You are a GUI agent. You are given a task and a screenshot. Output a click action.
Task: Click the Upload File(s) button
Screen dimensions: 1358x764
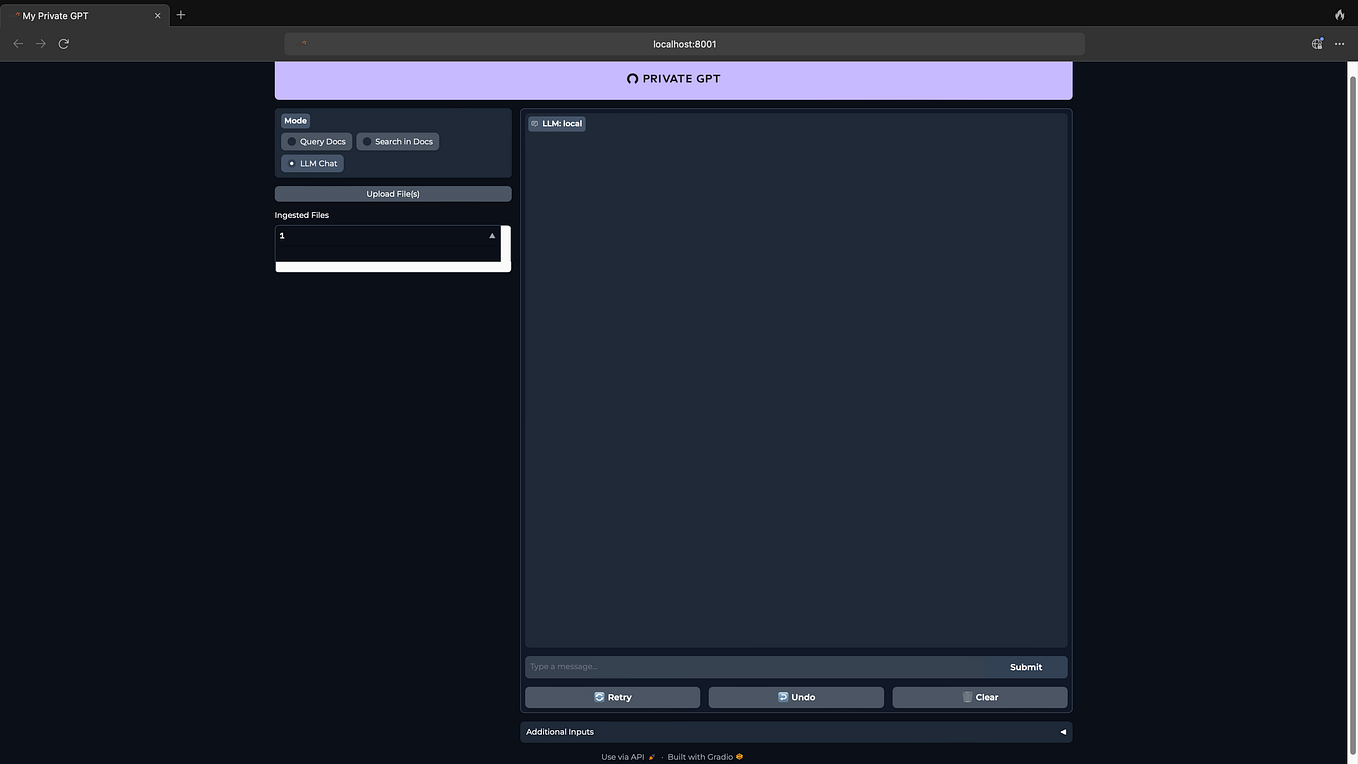click(392, 193)
